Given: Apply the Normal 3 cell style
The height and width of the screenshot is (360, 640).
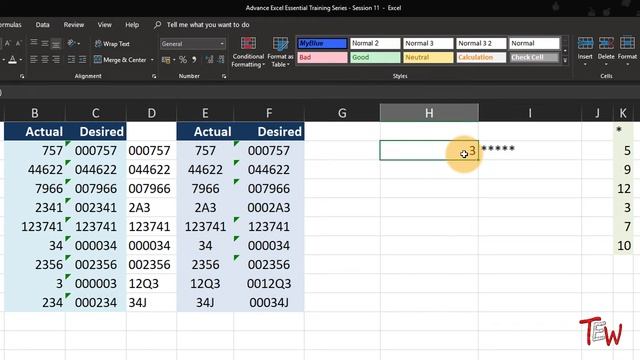Looking at the screenshot, I should tap(428, 43).
